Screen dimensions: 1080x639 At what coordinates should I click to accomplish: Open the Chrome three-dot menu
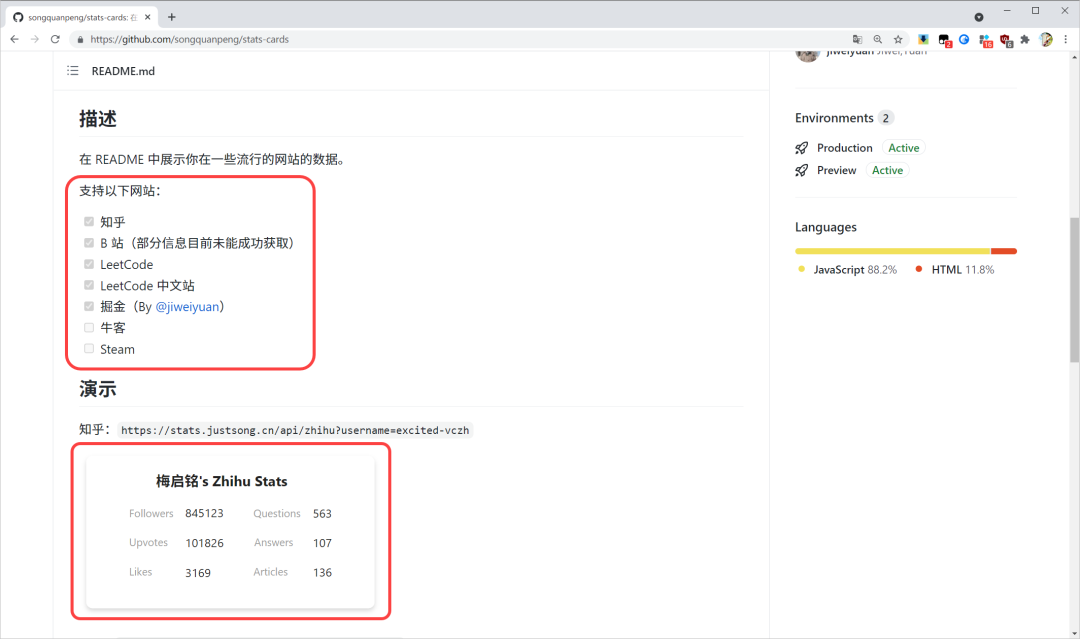[1066, 39]
